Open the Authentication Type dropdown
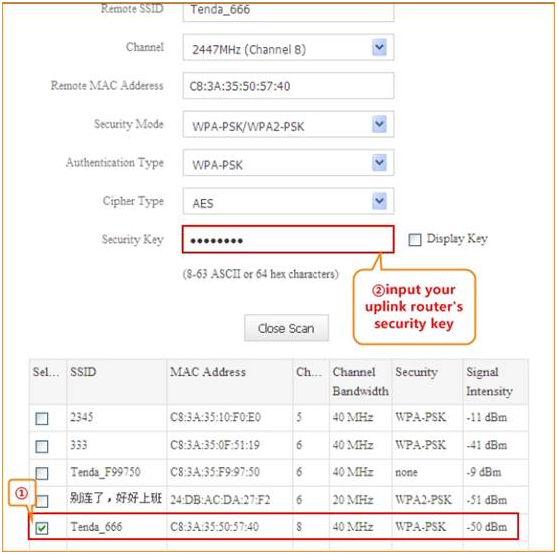Image resolution: width=558 pixels, height=554 pixels. [379, 163]
